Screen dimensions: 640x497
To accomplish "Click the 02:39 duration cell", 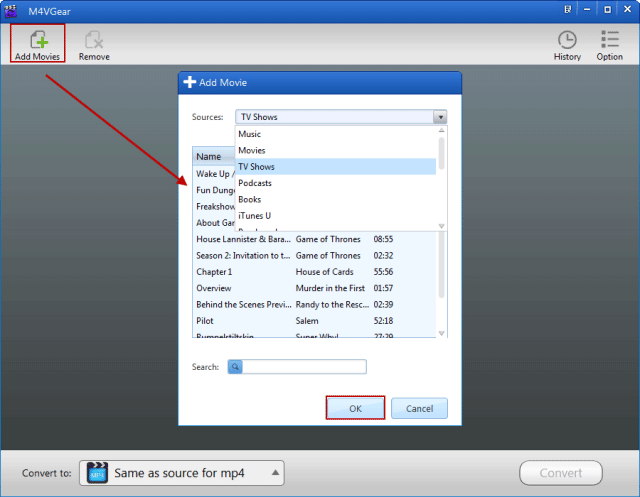I will point(383,304).
